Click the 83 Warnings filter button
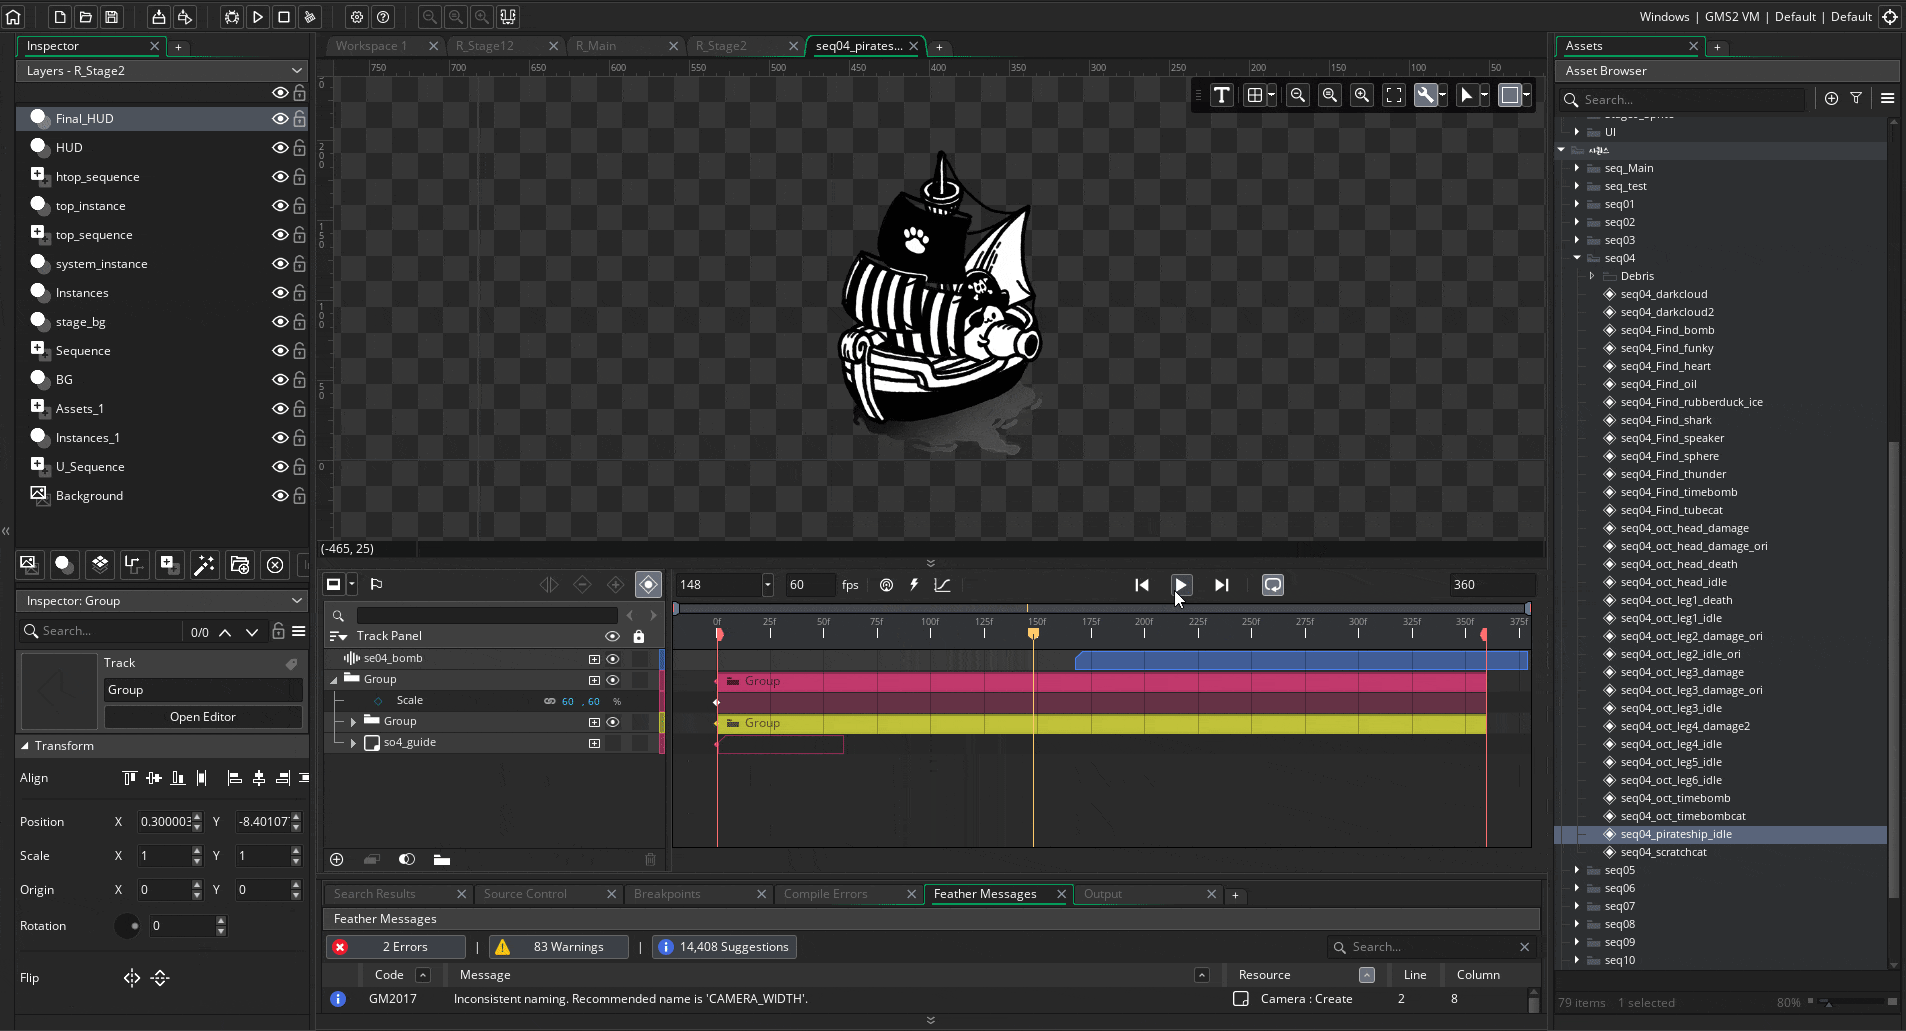Image resolution: width=1906 pixels, height=1031 pixels. (559, 947)
